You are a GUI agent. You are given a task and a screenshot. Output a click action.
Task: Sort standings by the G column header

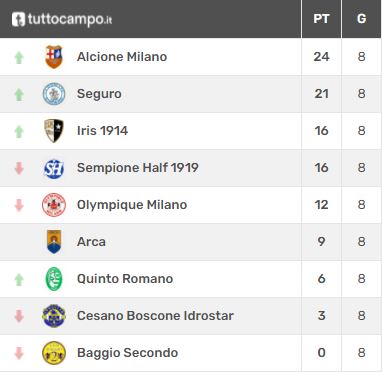point(362,19)
